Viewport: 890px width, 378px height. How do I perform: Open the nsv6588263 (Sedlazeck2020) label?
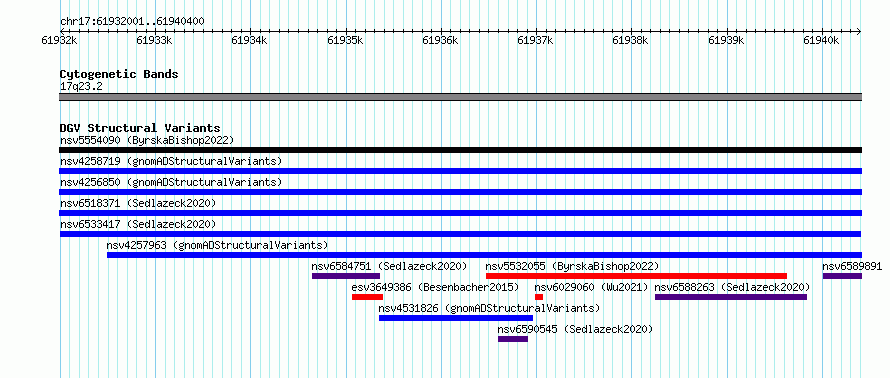point(732,287)
